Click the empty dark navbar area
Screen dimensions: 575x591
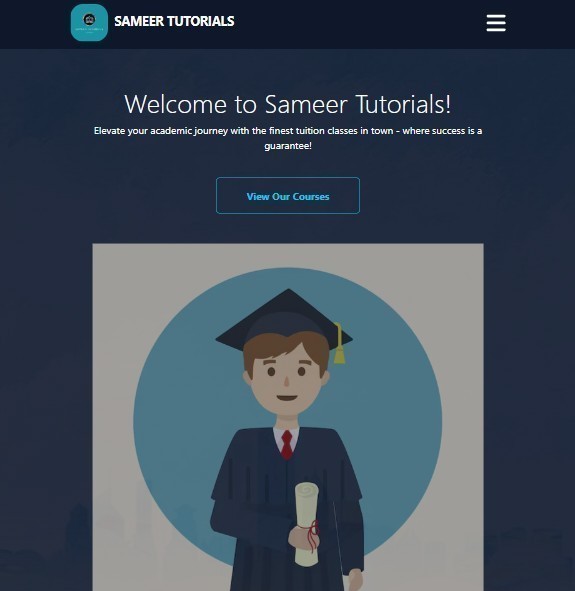358,24
